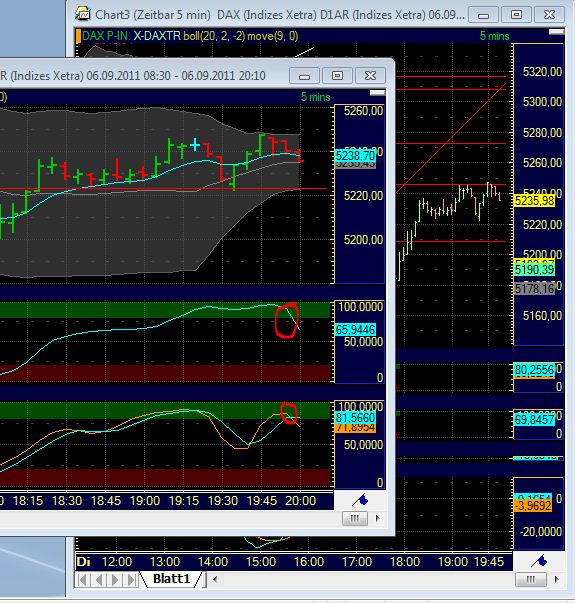Select the Blatt1 sheet tab
The height and width of the screenshot is (603, 575).
coord(172,578)
